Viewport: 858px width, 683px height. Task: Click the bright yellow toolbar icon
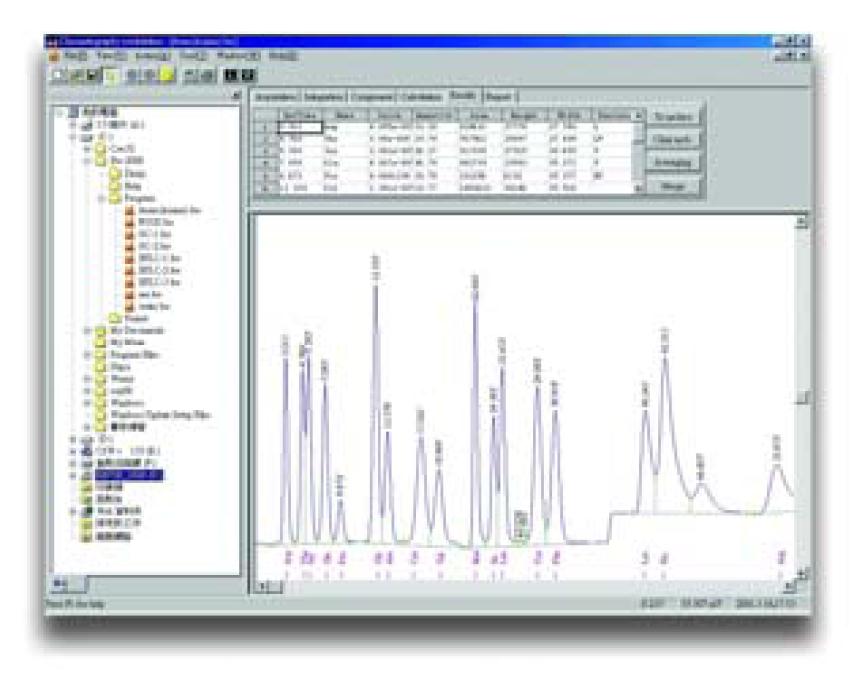point(167,75)
